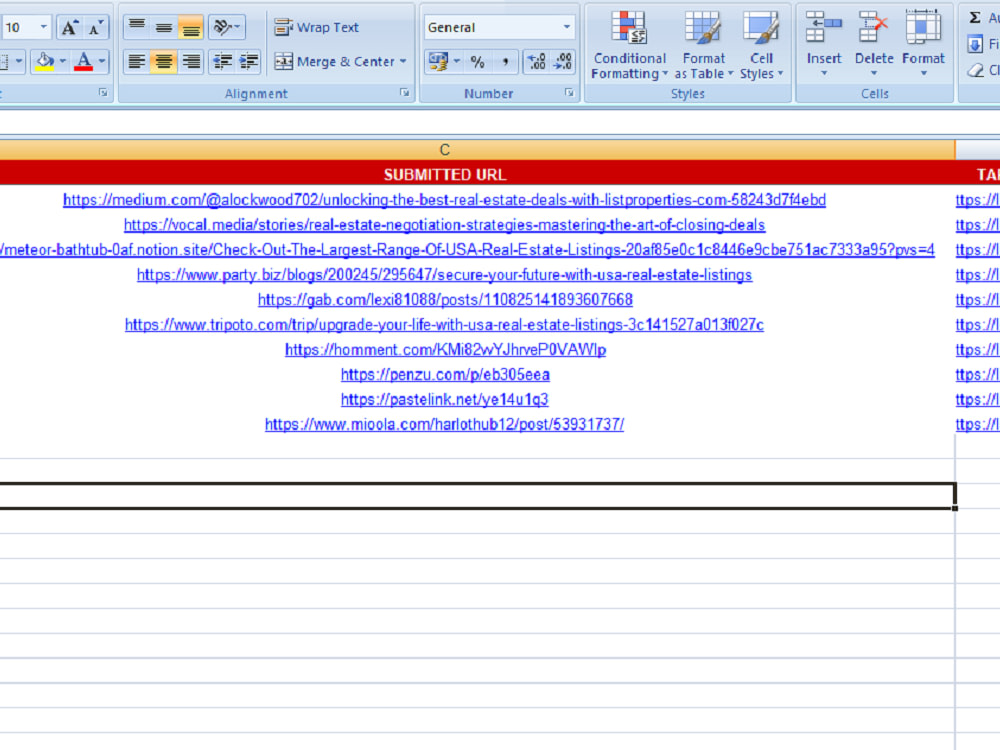
Task: Open the pastelink.net link
Action: (445, 399)
